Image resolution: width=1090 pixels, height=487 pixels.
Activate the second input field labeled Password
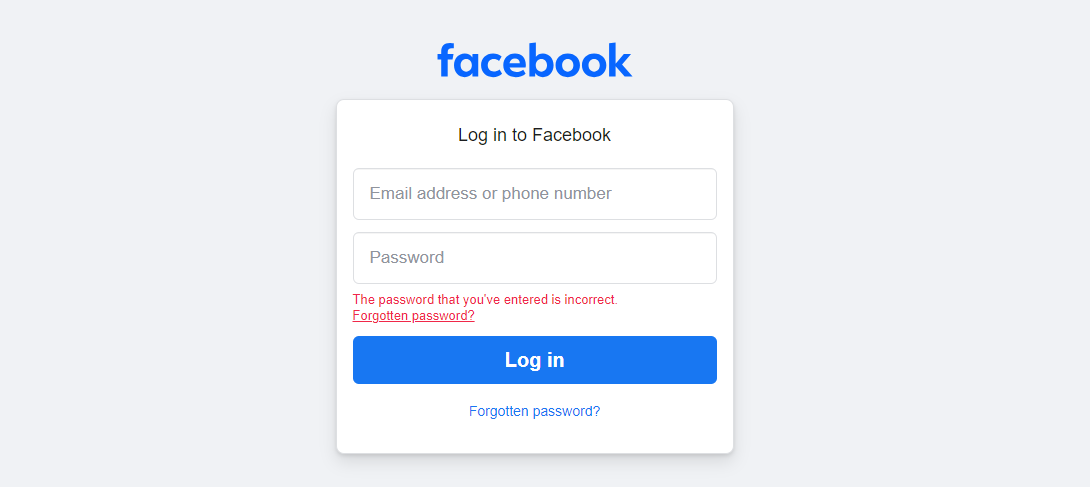[534, 258]
